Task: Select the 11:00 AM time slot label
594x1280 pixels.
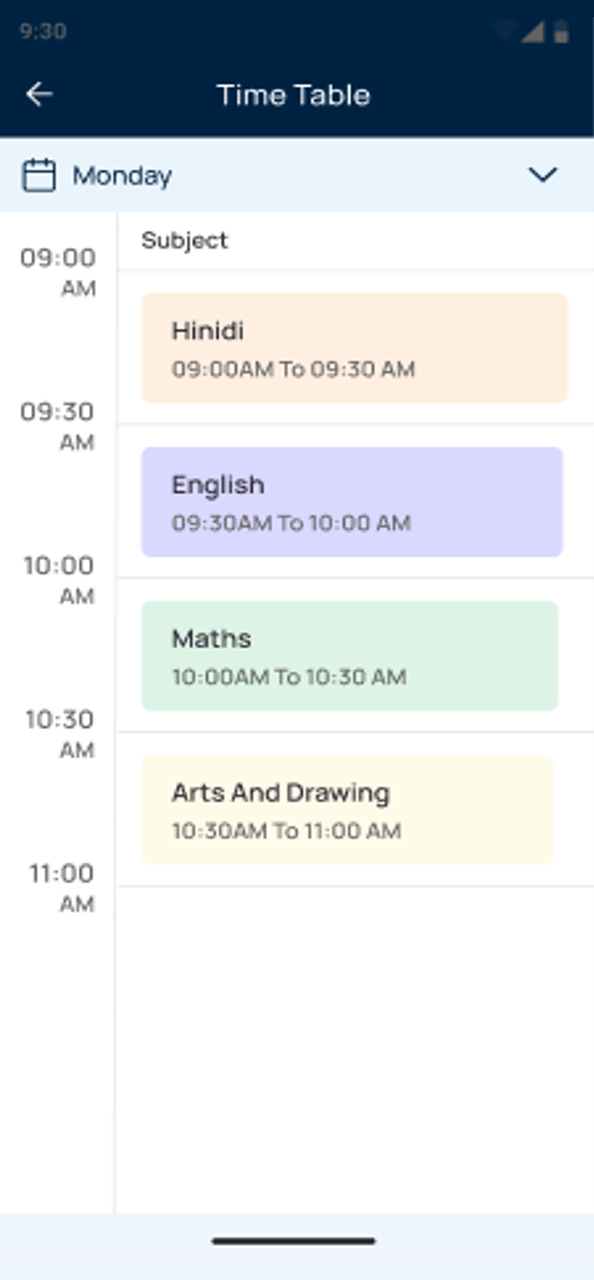Action: point(61,889)
